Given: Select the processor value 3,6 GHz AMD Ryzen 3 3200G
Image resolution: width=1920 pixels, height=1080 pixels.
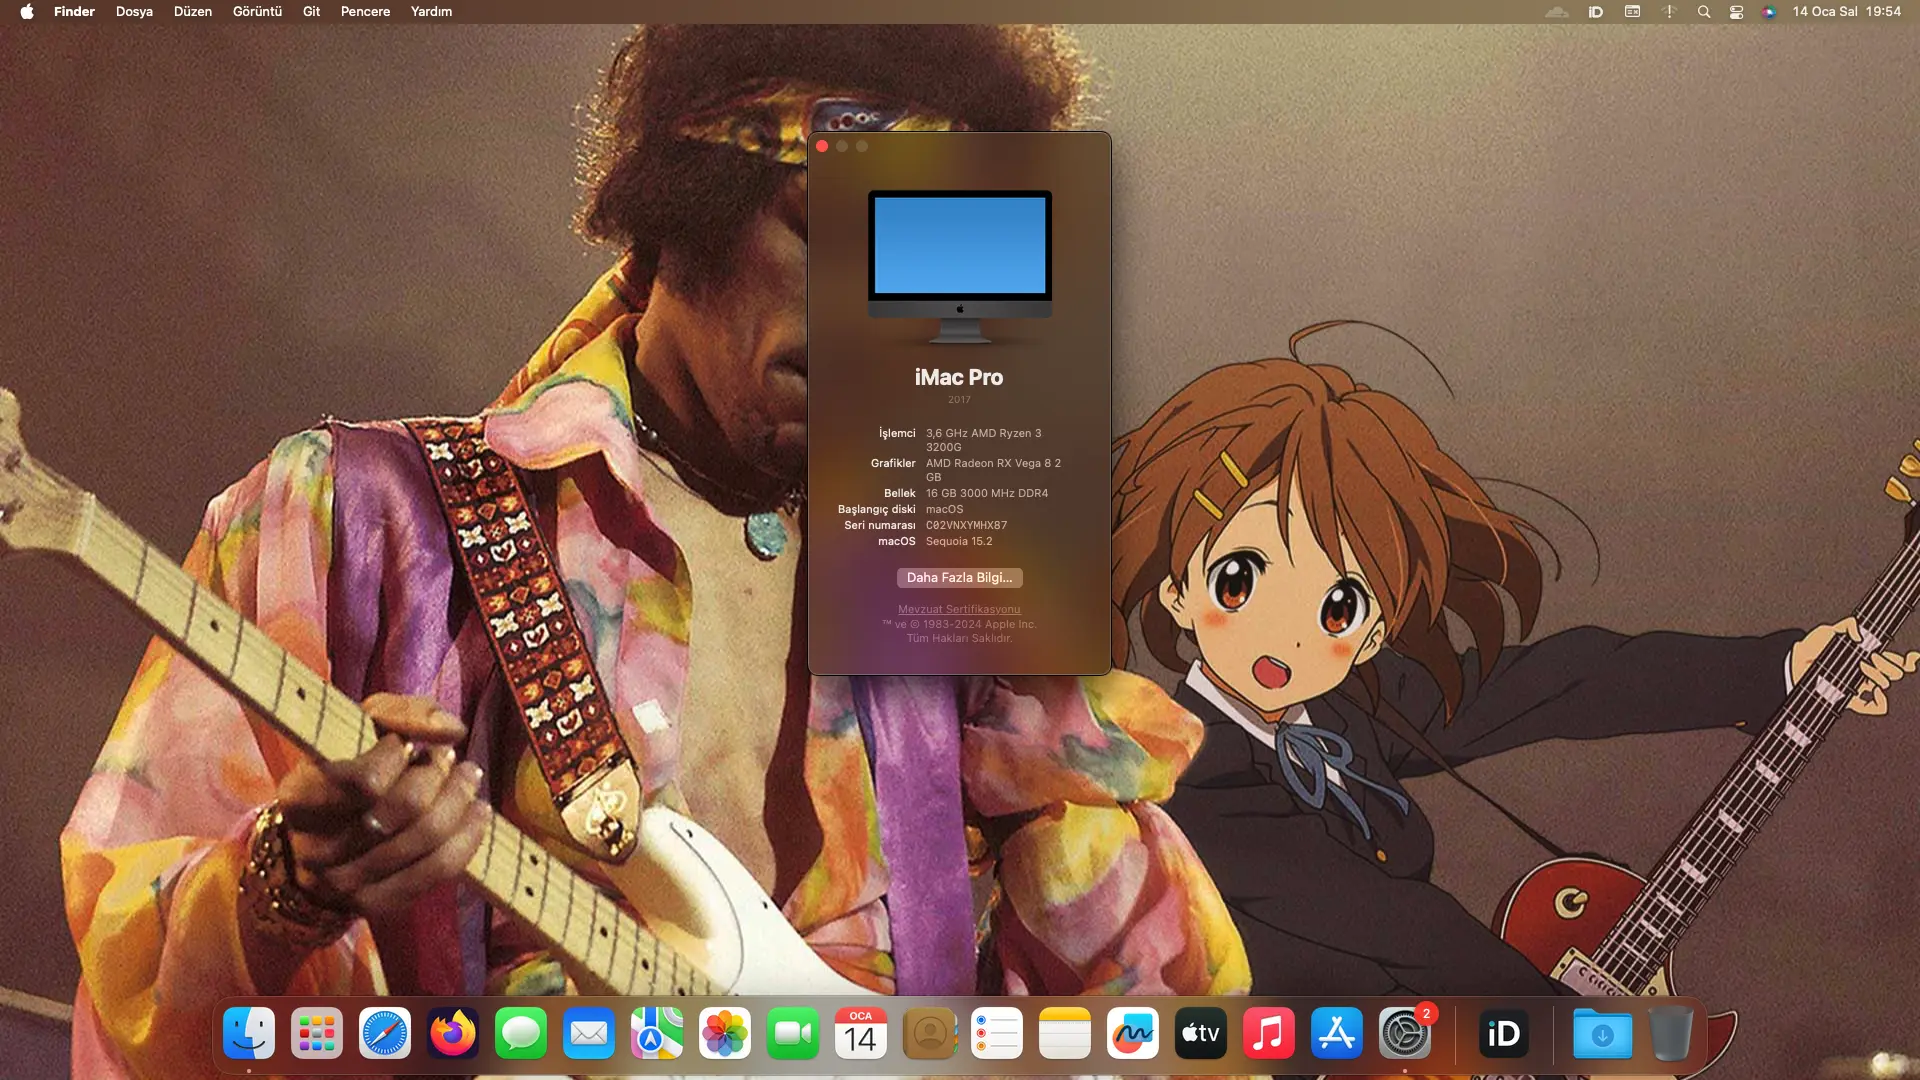Looking at the screenshot, I should tap(984, 440).
